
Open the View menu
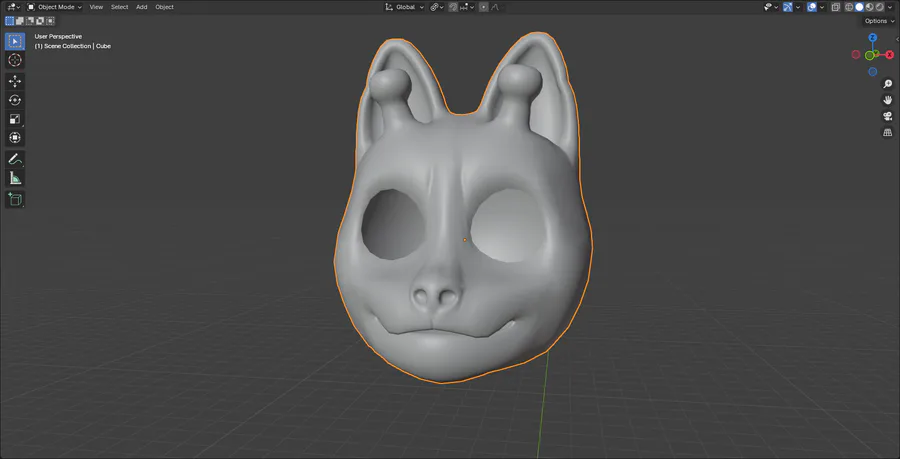click(x=96, y=7)
